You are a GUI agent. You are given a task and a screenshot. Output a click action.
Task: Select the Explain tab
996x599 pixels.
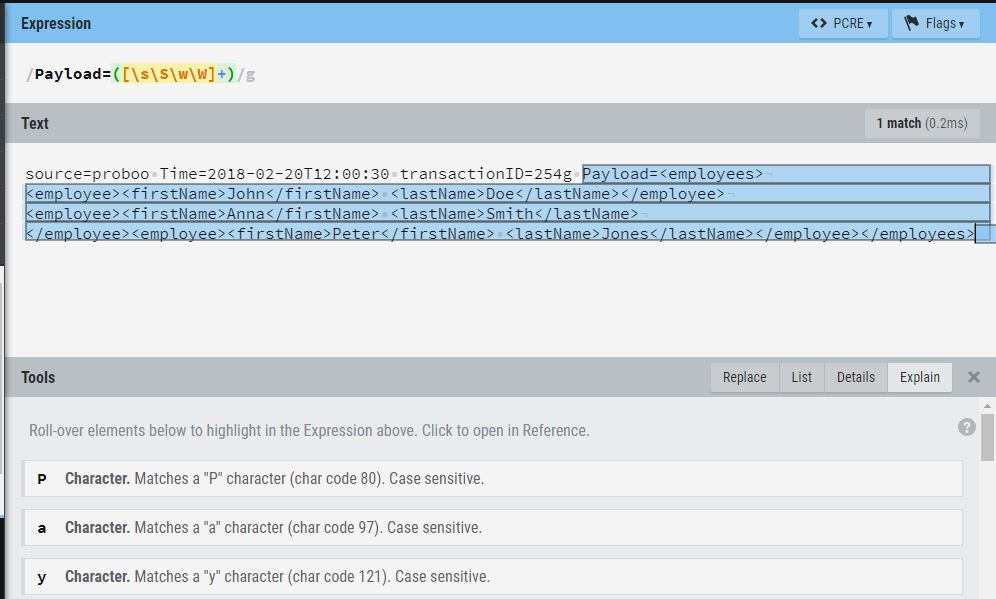click(x=919, y=377)
